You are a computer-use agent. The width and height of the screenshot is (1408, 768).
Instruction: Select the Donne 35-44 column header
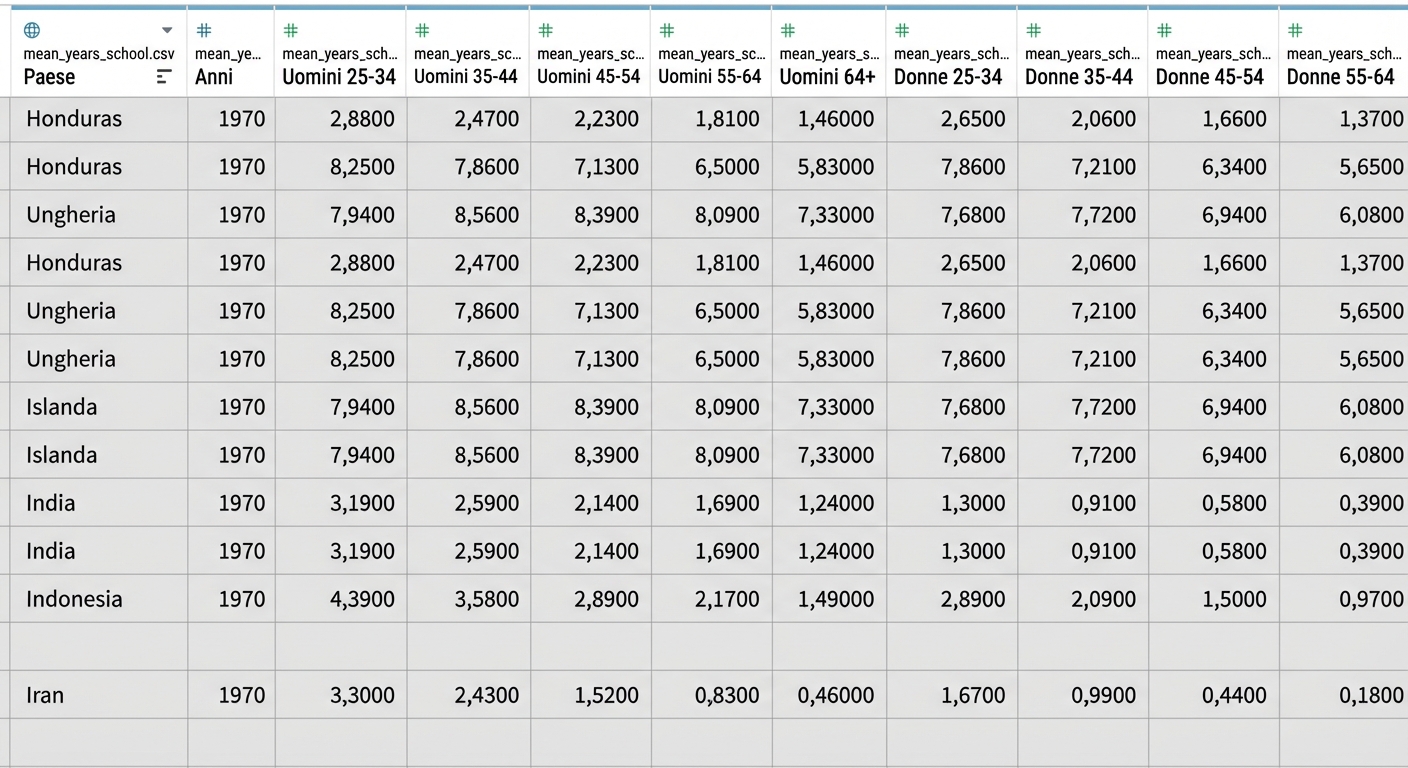point(1079,77)
